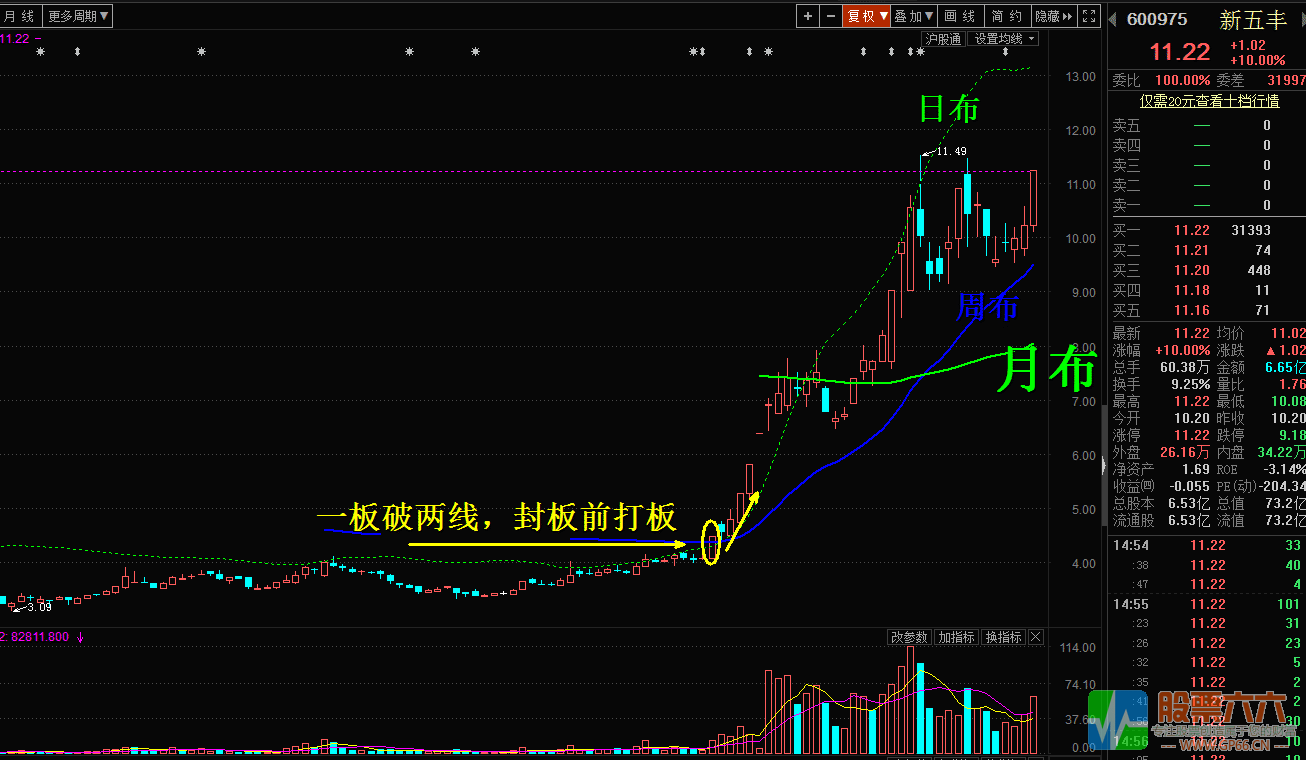Click the 买五 bid price 11.16

tap(1192, 310)
